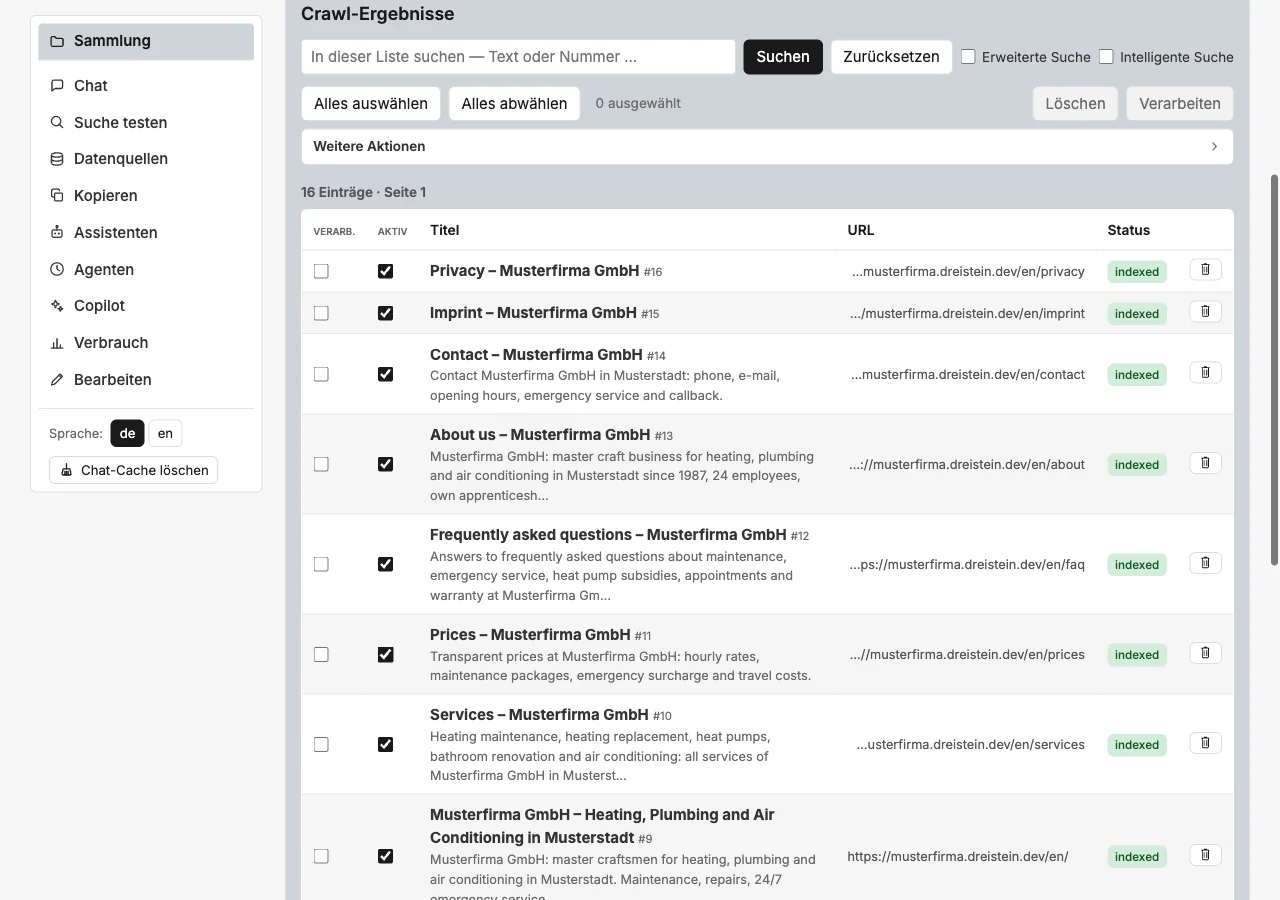Click the Suchen button
1280x900 pixels.
coord(783,57)
